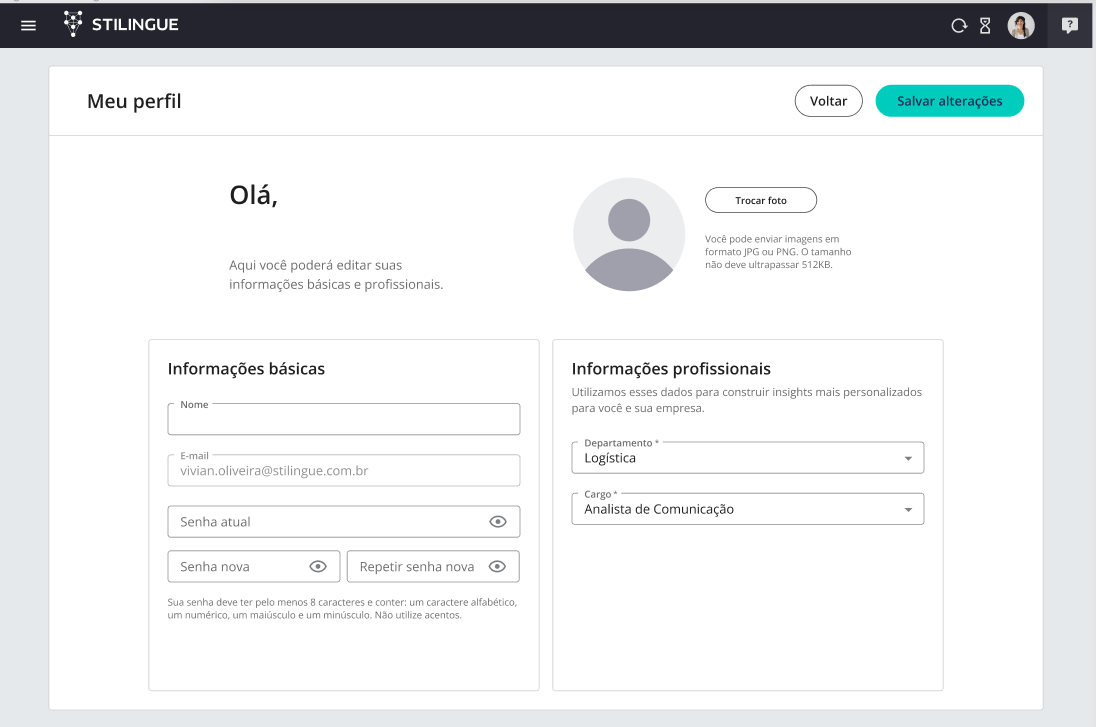Click the Trocar foto button
The height and width of the screenshot is (727, 1096).
(761, 201)
